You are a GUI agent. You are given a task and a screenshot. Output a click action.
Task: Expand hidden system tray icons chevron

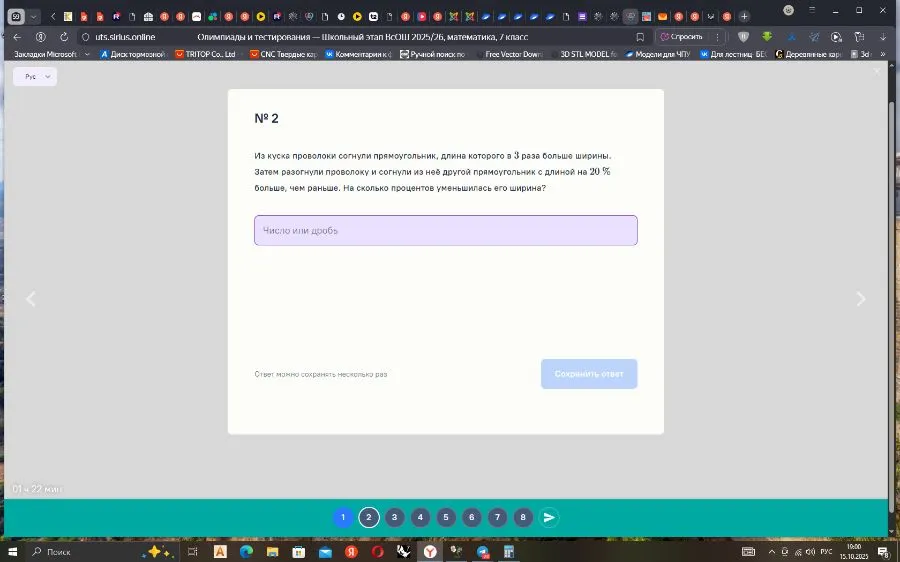coord(771,552)
